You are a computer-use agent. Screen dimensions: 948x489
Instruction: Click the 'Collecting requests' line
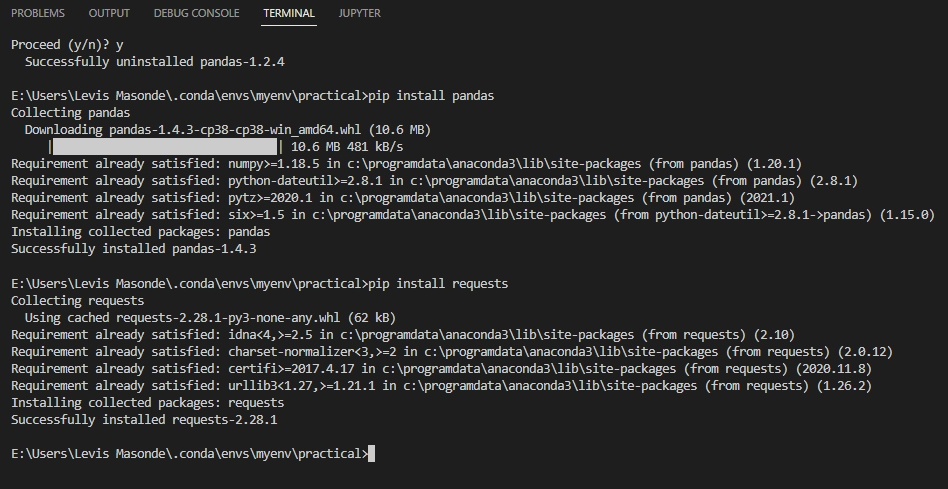point(77,301)
